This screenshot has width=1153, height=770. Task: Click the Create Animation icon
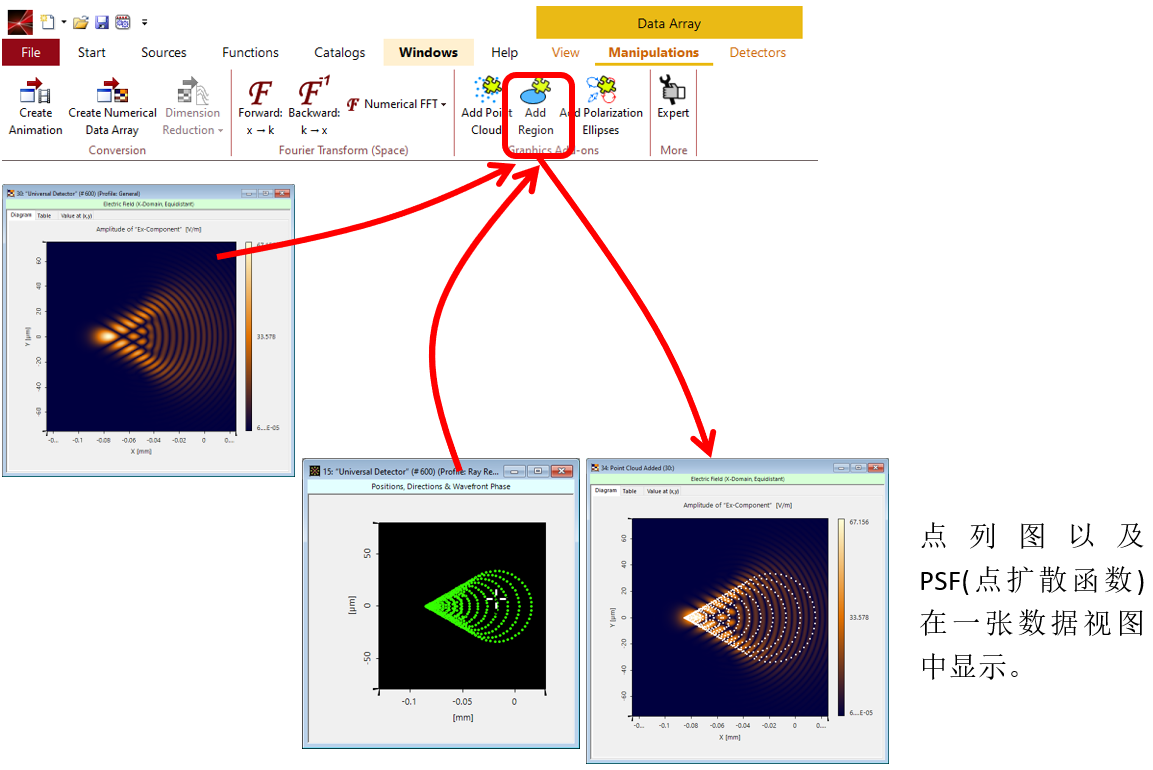36,93
